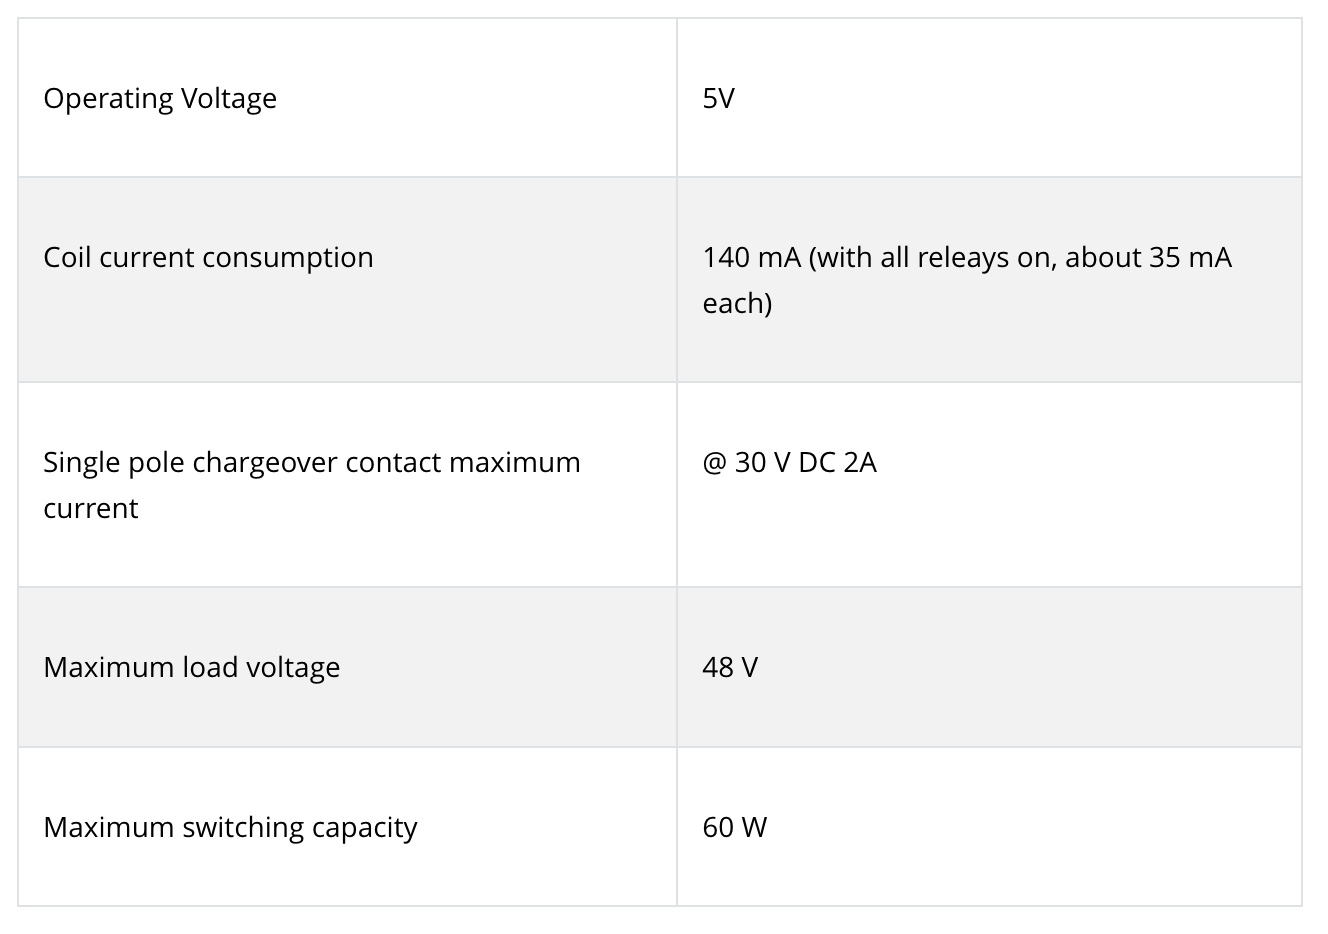Screen dimensions: 1328x934
Task: Select the "@ 30 V DC 2A" value
Action: click(789, 462)
